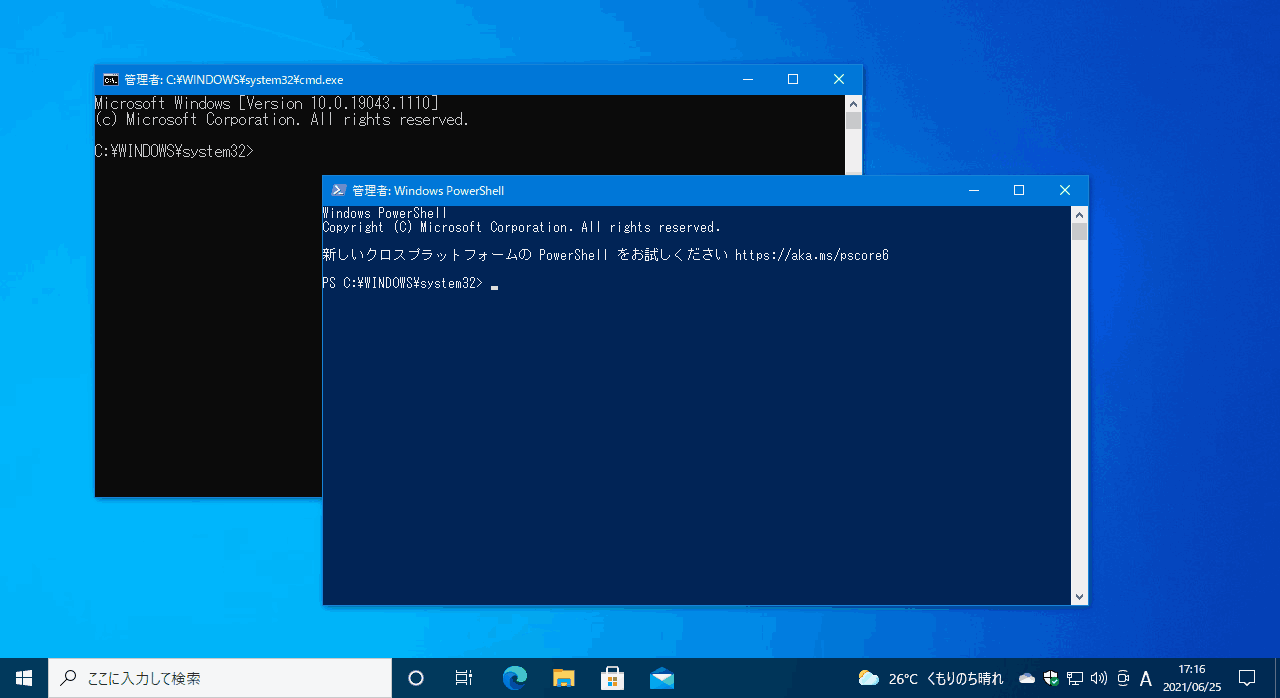
Task: Click the https://aka.ms/pscore6 URL text
Action: pyautogui.click(x=812, y=255)
